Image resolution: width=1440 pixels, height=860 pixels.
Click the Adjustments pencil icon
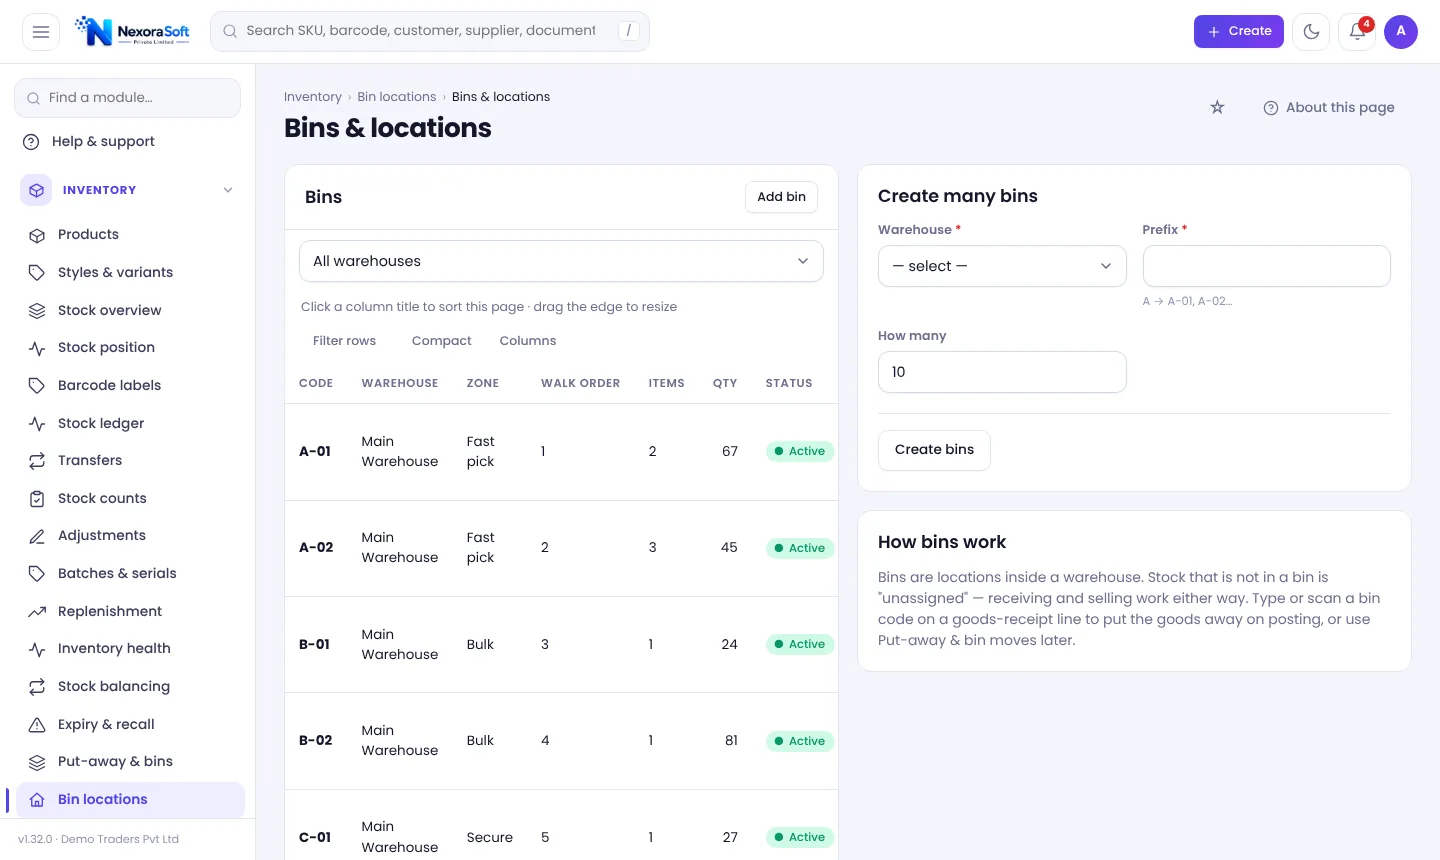point(37,536)
